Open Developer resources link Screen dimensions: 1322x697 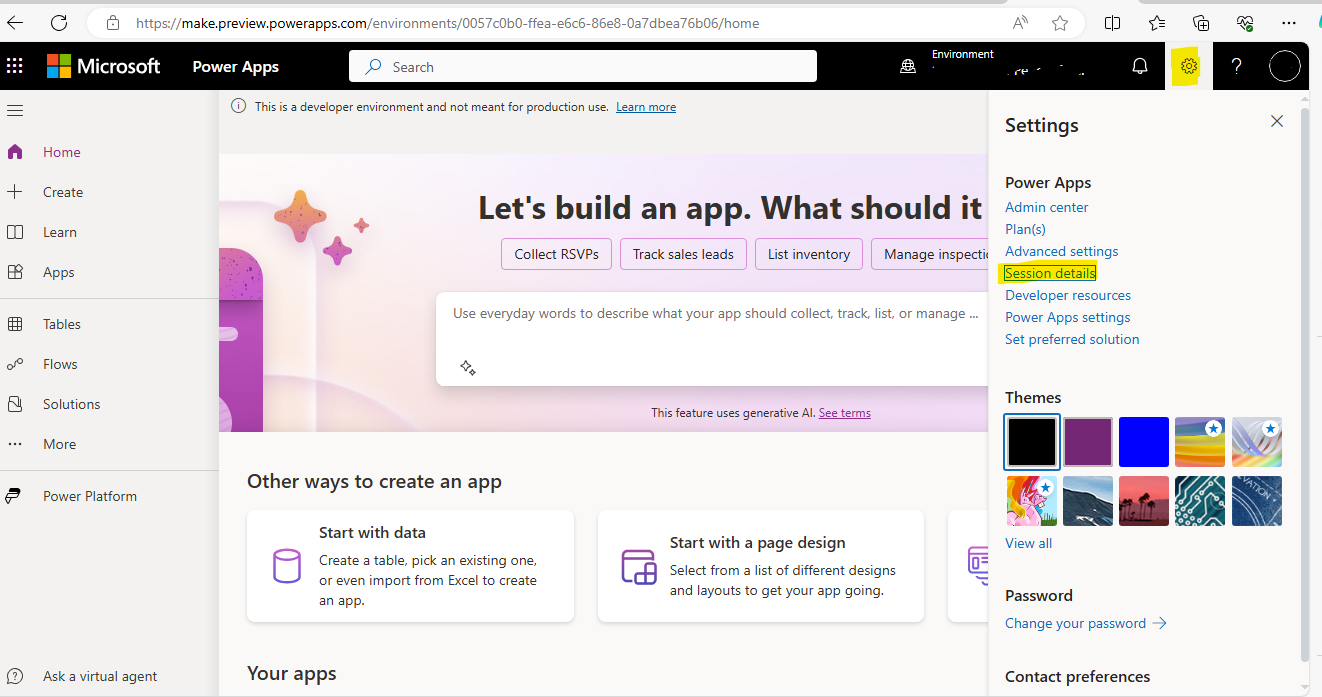(1068, 295)
